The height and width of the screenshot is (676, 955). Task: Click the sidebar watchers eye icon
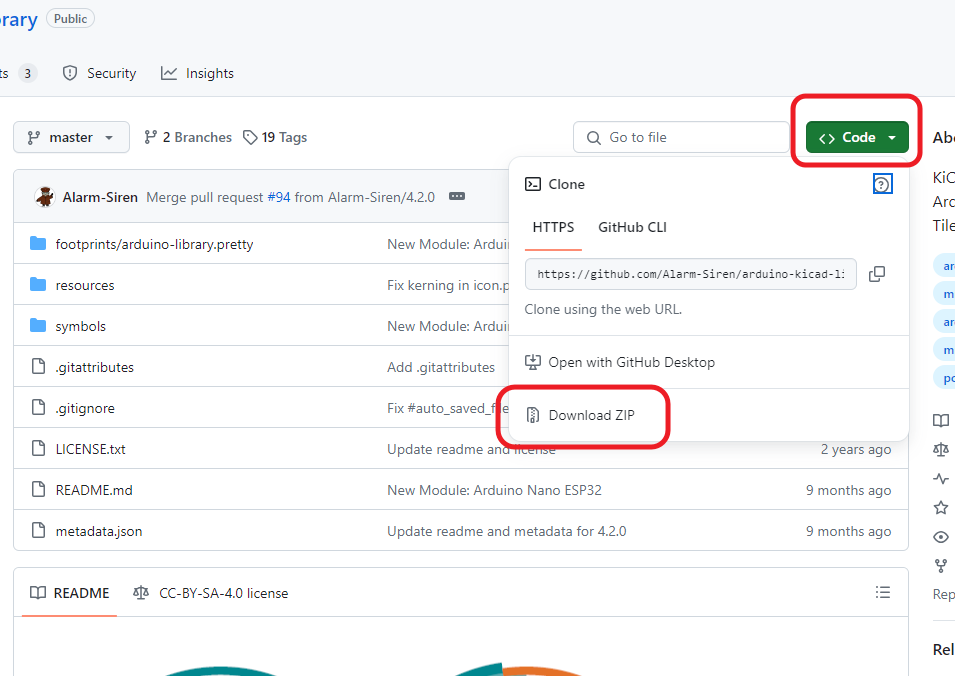941,537
